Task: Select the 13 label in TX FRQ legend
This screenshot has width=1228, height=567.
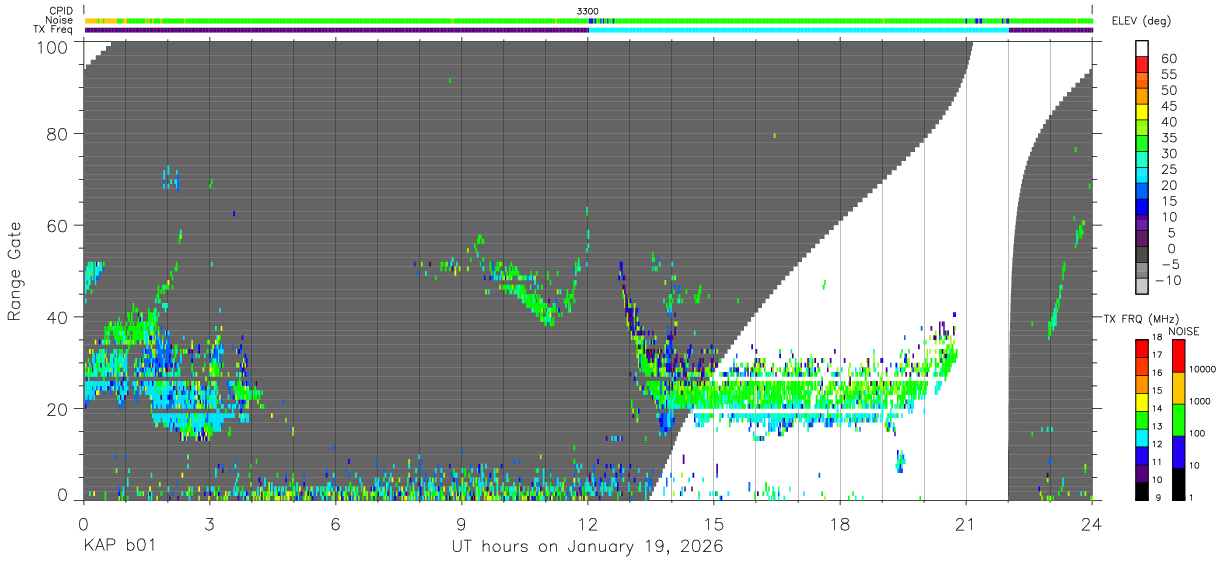Action: [1157, 426]
